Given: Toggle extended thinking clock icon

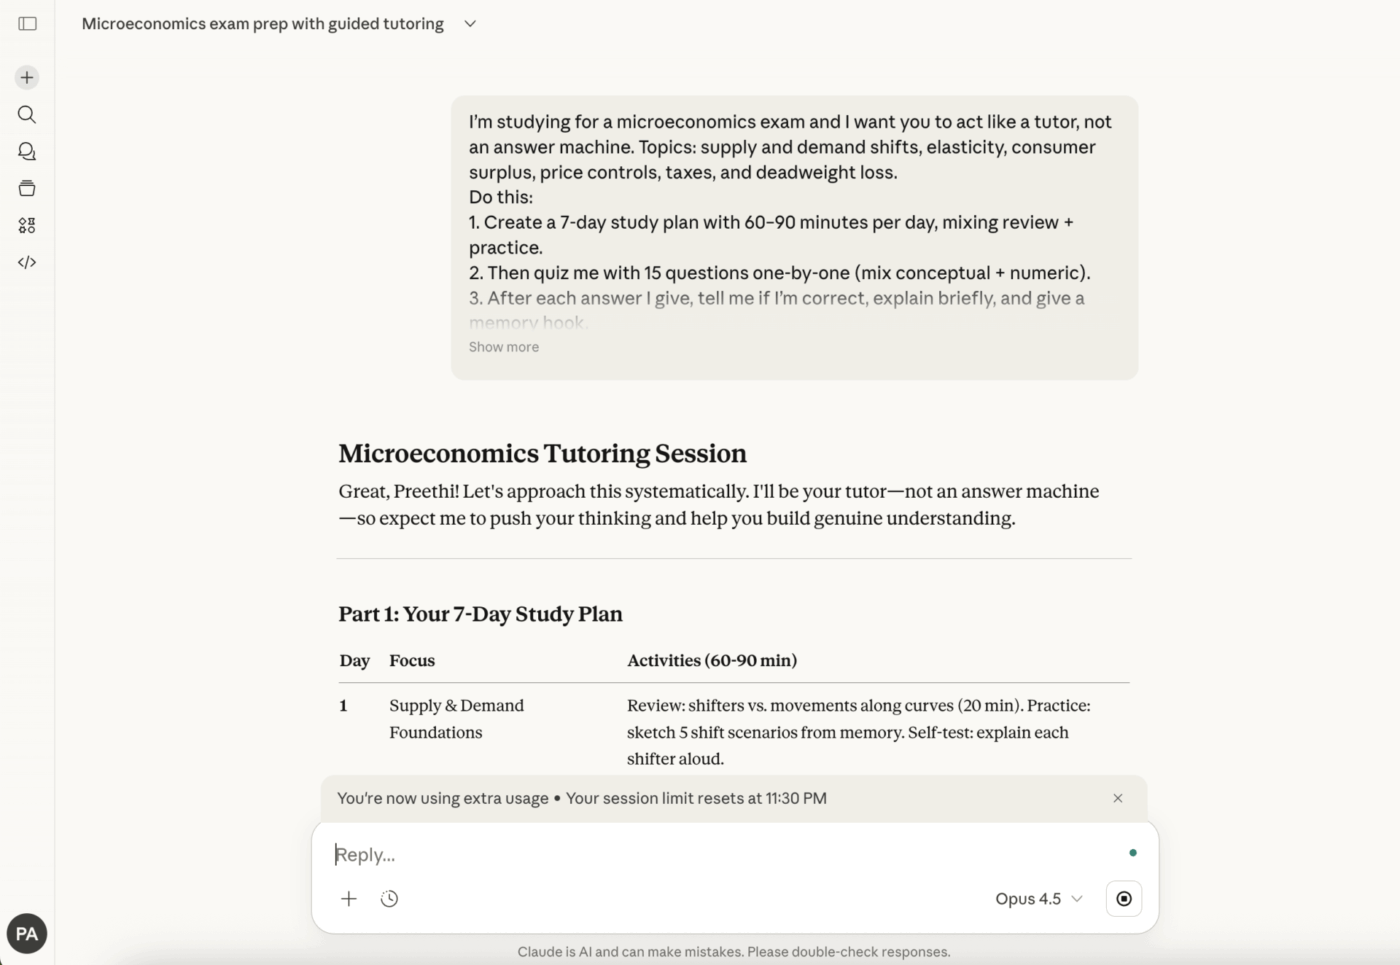Looking at the screenshot, I should tap(390, 898).
